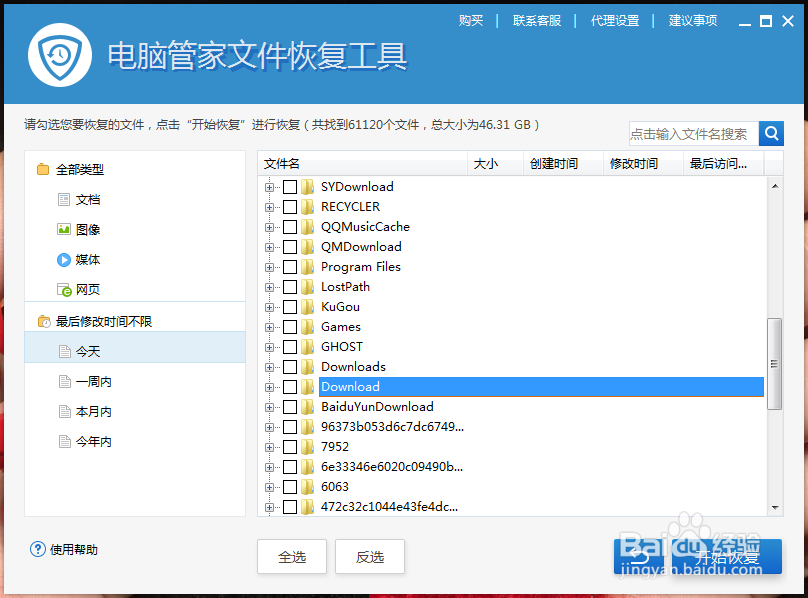Select the 全部类型 folder icon

point(43,170)
